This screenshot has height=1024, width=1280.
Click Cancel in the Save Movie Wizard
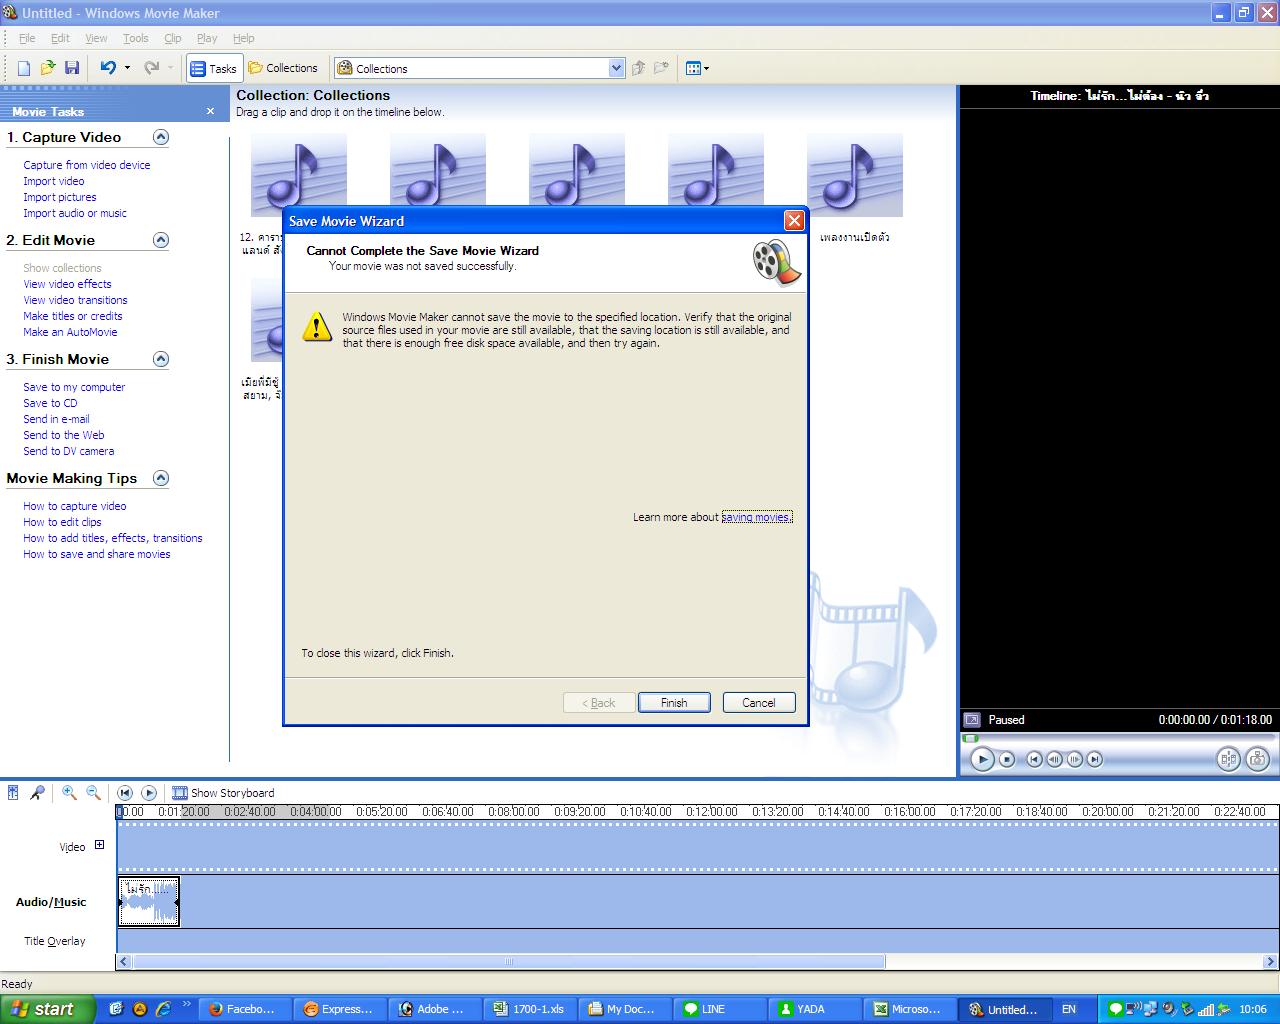pos(759,703)
